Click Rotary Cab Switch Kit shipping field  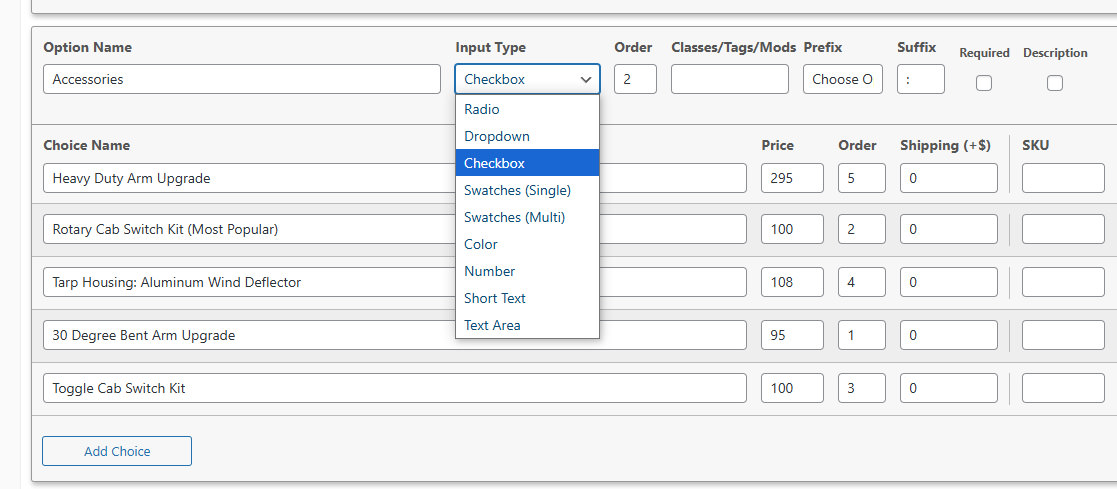click(x=949, y=230)
